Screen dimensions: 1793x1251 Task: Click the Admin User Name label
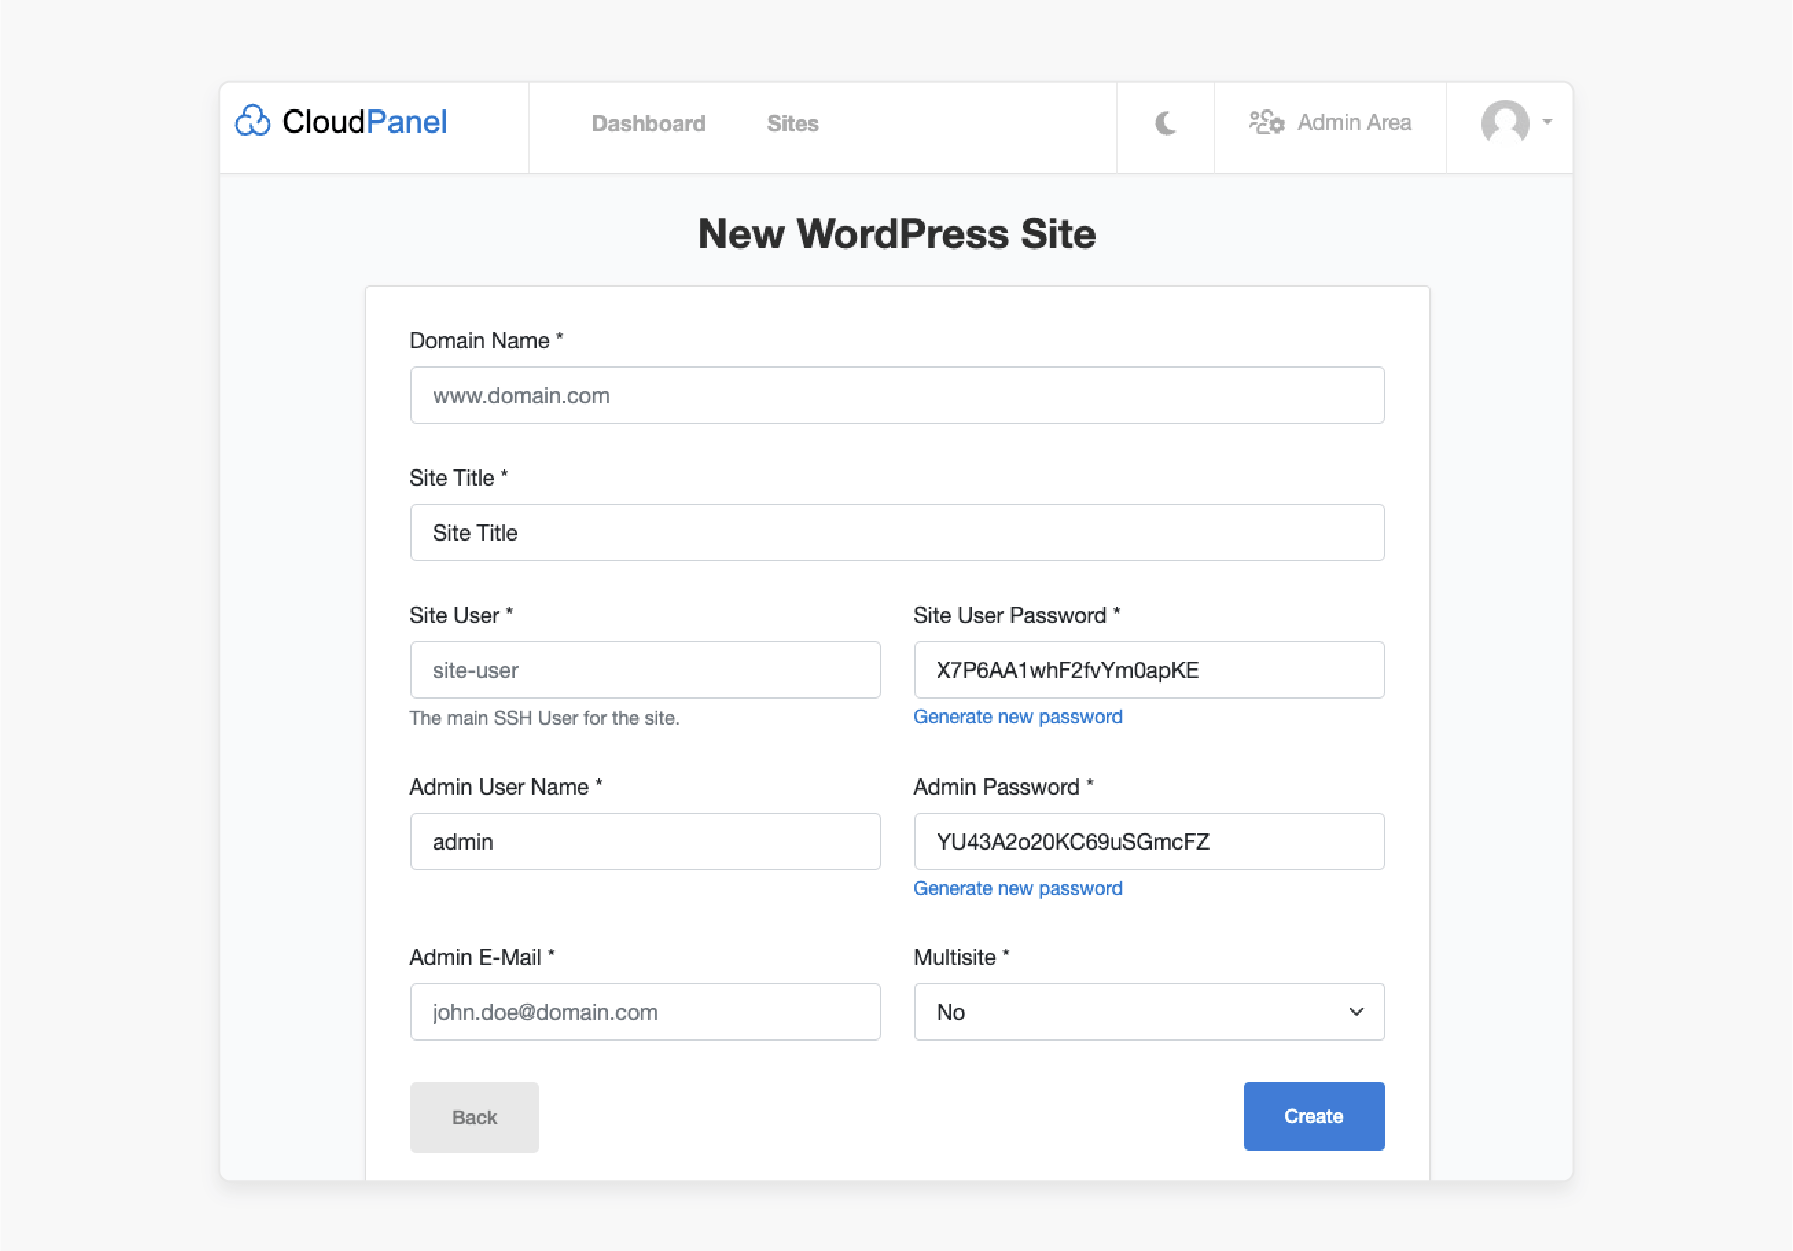505,788
